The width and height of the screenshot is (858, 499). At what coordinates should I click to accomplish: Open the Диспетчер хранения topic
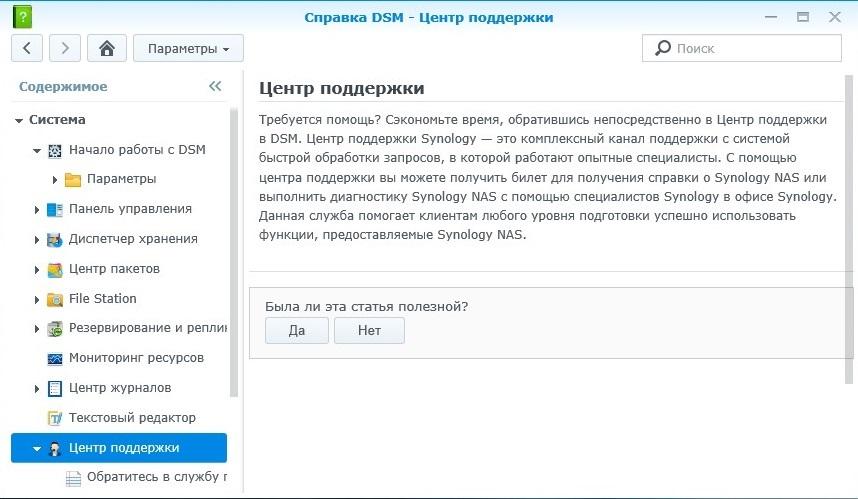click(x=133, y=239)
